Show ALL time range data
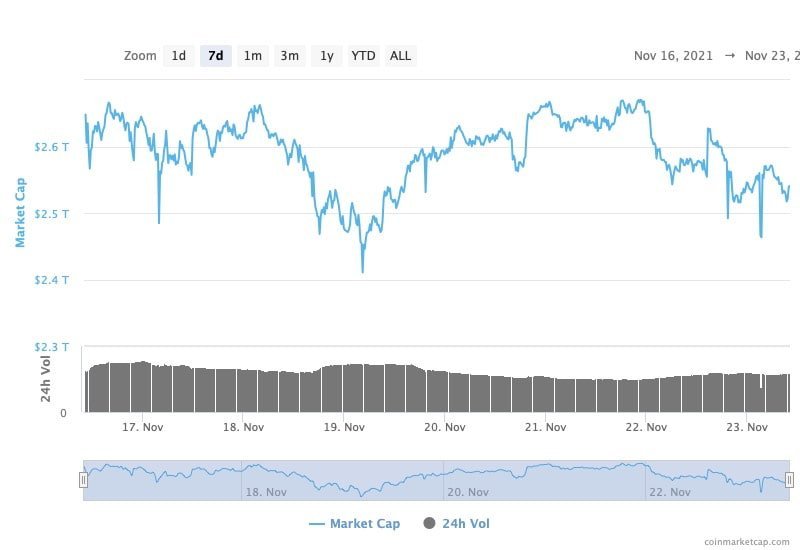This screenshot has height=550, width=800. (x=400, y=56)
